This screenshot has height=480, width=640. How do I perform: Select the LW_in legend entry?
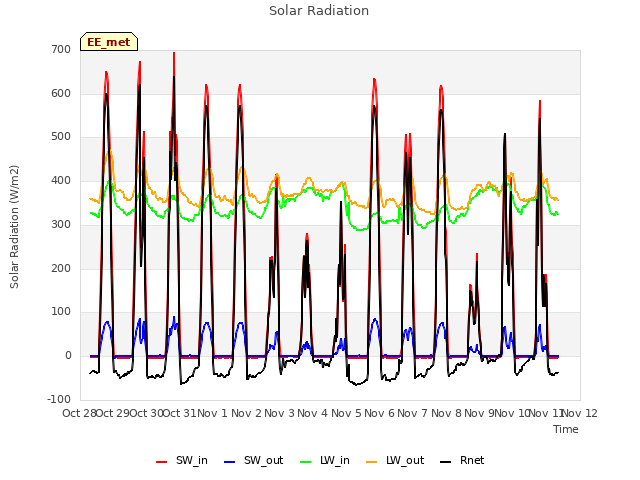point(325,461)
